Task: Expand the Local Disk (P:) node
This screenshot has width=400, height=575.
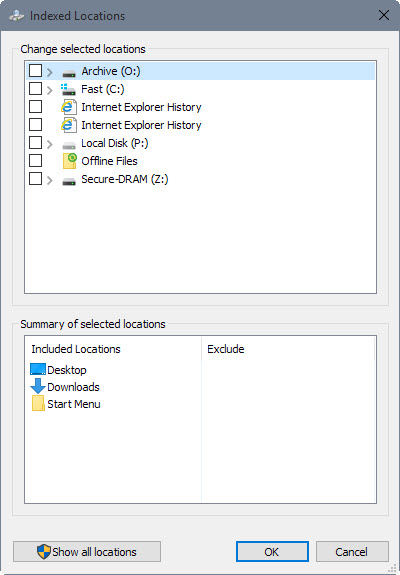Action: coord(50,144)
